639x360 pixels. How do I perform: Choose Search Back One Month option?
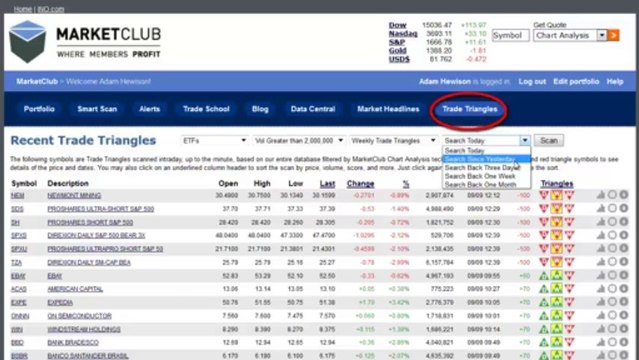pos(487,184)
